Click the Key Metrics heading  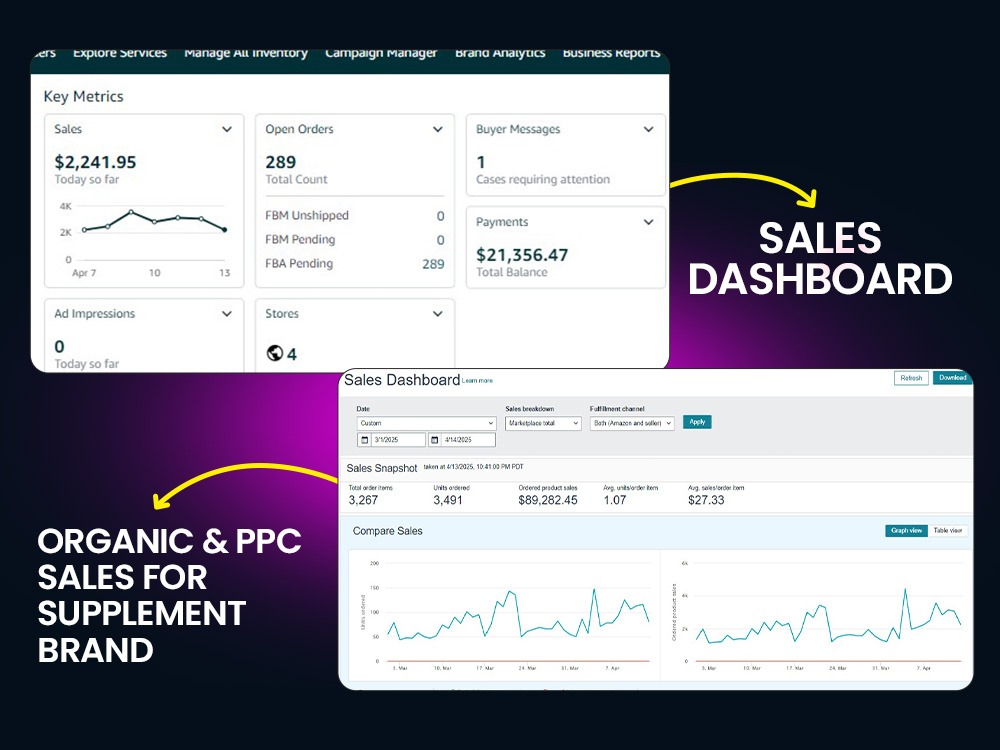point(84,97)
